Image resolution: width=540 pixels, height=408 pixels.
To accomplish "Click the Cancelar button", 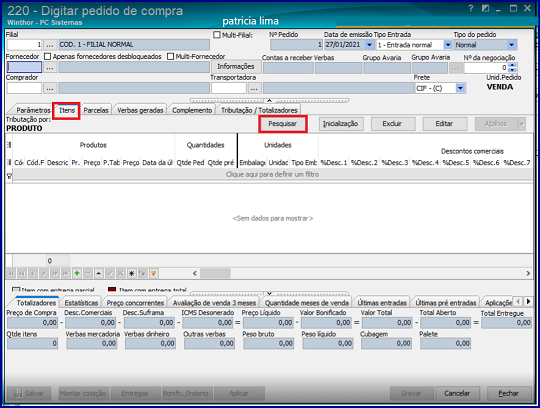I will [457, 394].
